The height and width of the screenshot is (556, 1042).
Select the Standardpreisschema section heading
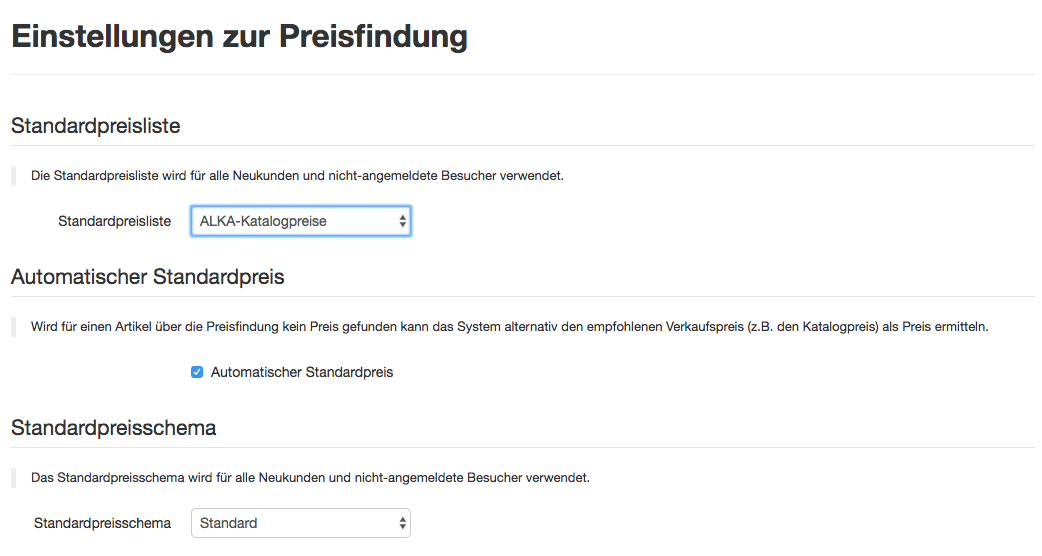pyautogui.click(x=114, y=428)
